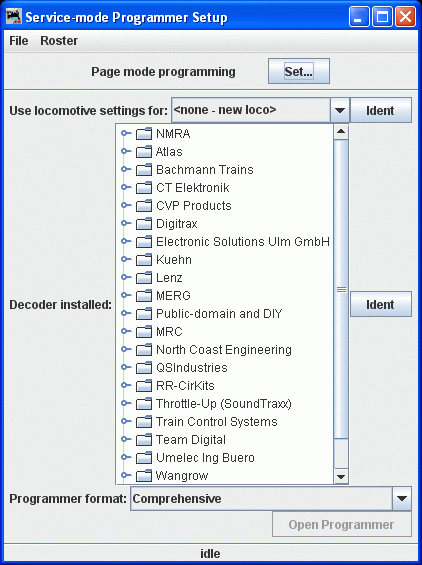The image size is (422, 565).
Task: Click the Digitrax folder icon
Action: point(144,224)
